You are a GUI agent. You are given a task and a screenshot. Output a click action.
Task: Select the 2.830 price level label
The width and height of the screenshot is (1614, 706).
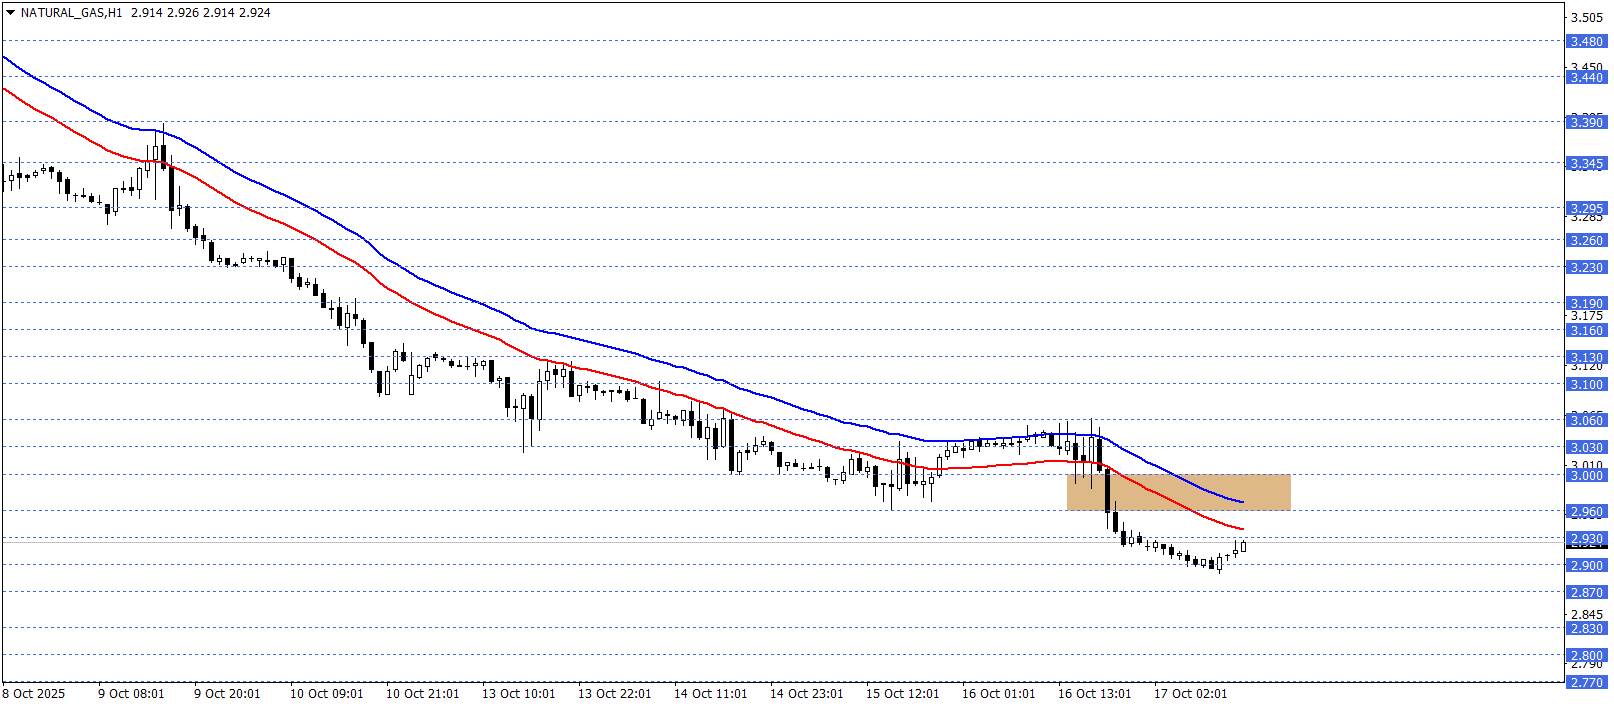[1585, 628]
